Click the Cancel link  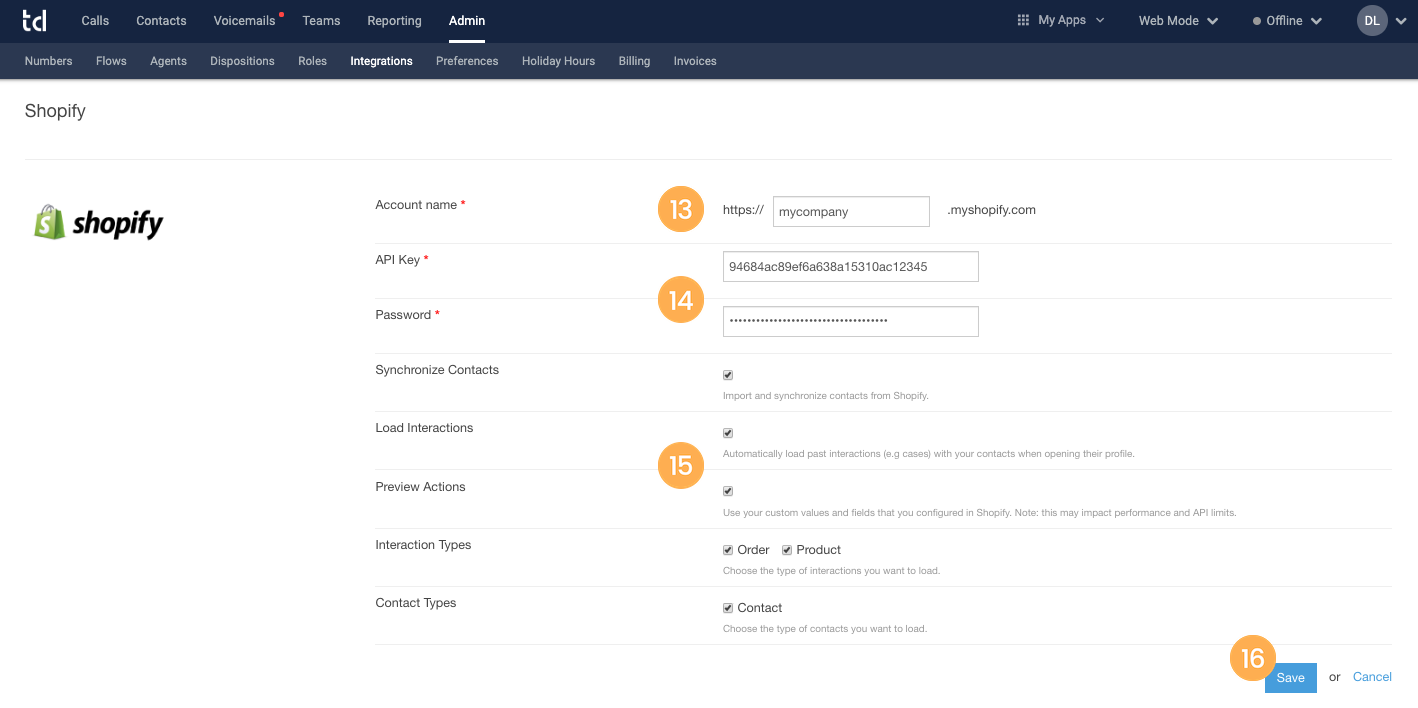click(x=1371, y=677)
